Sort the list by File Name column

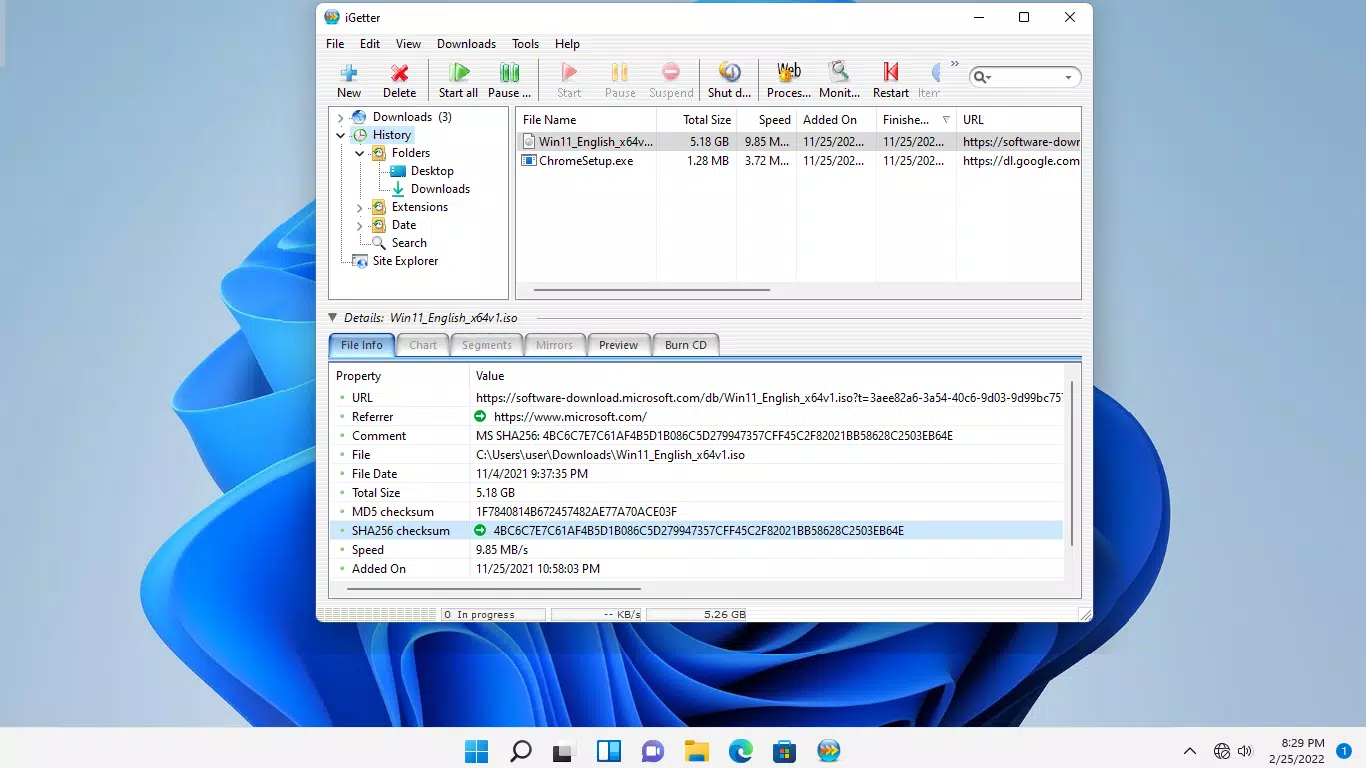(x=586, y=120)
